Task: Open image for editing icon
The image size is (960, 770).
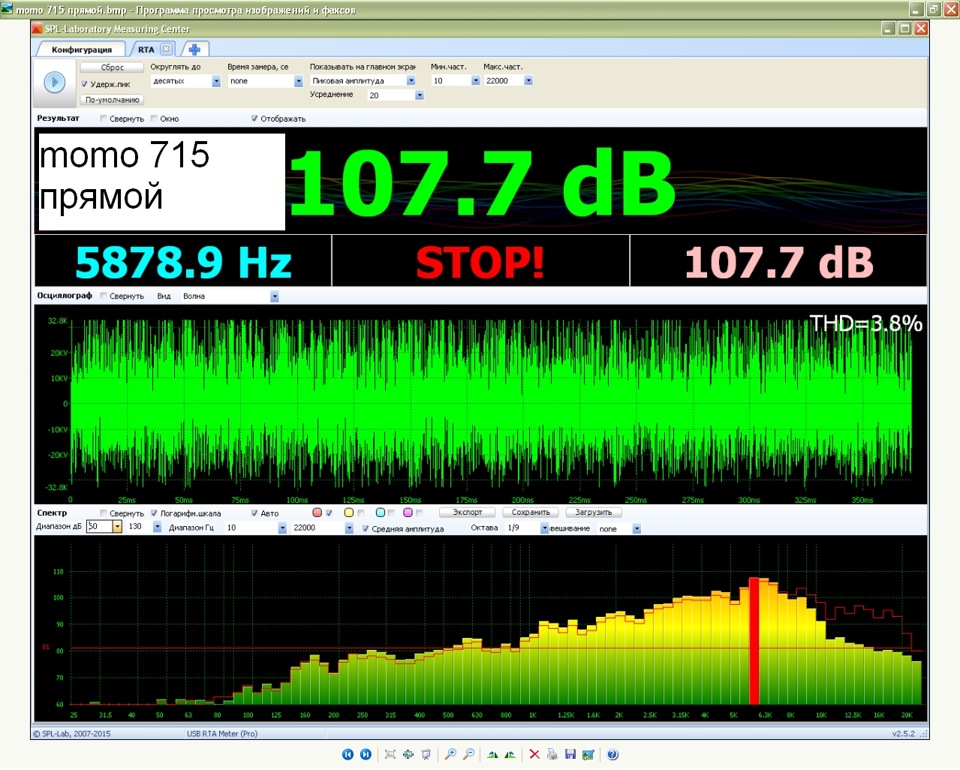Action: (588, 754)
